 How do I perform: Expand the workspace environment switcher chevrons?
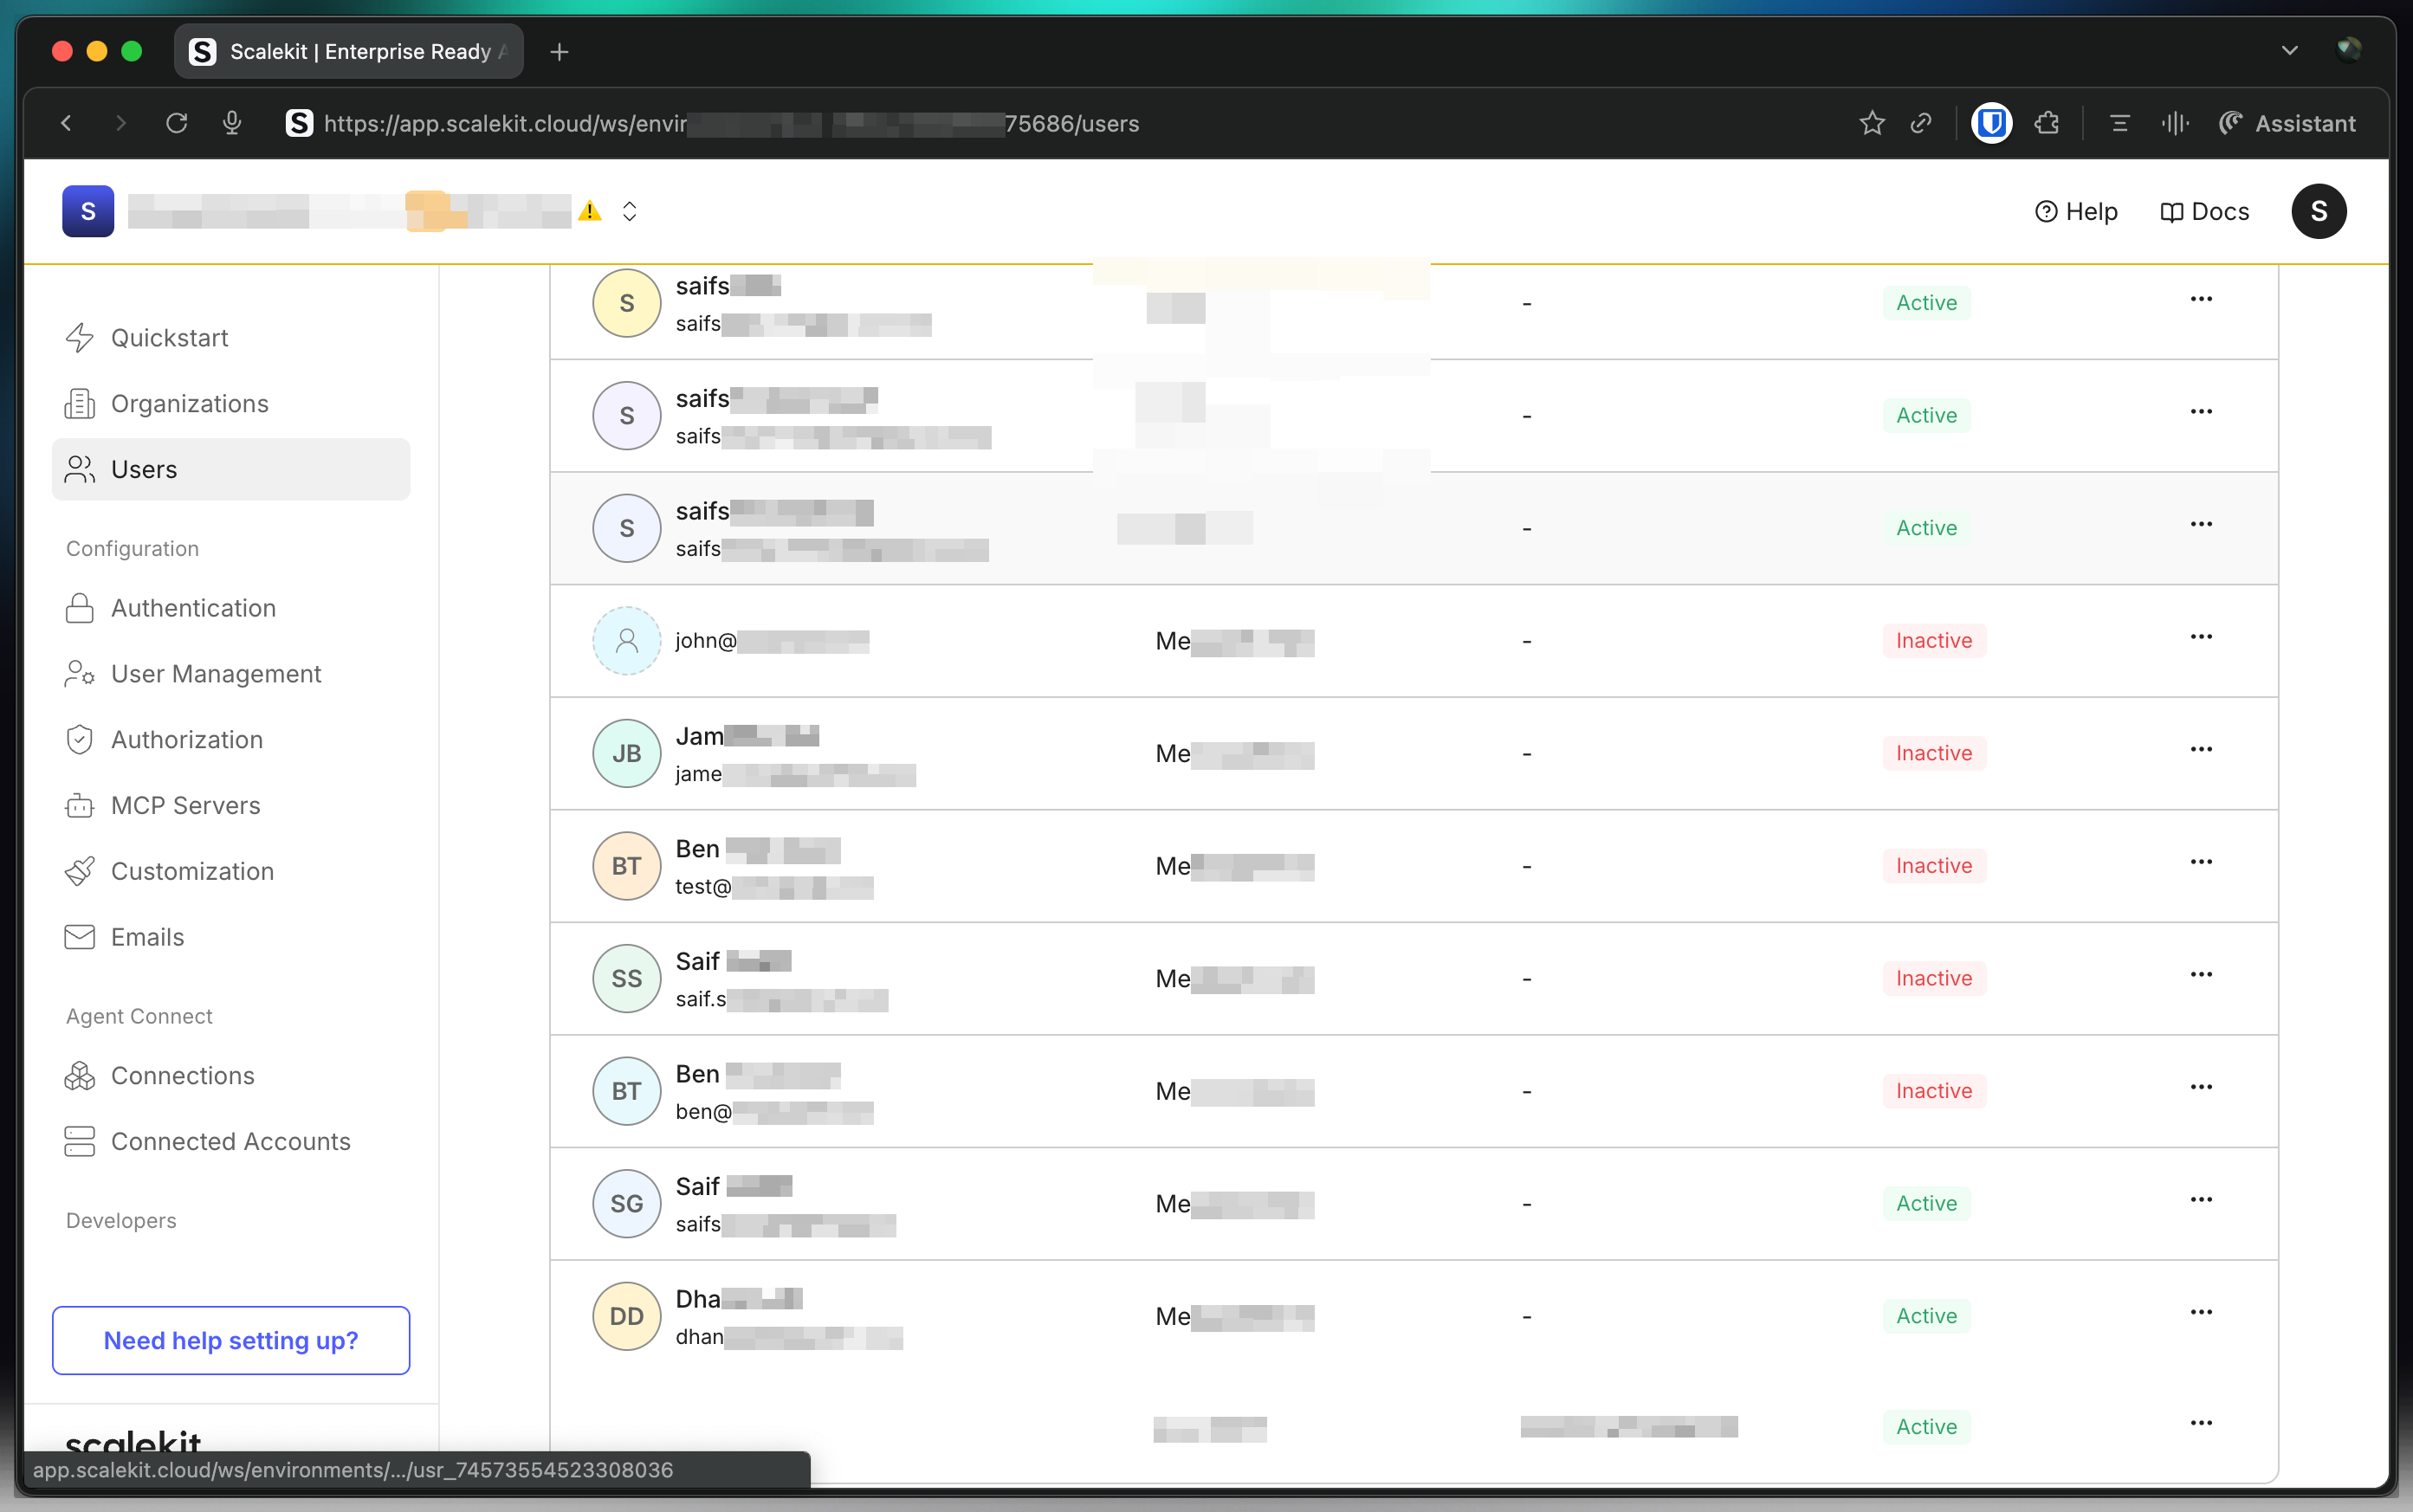point(629,211)
